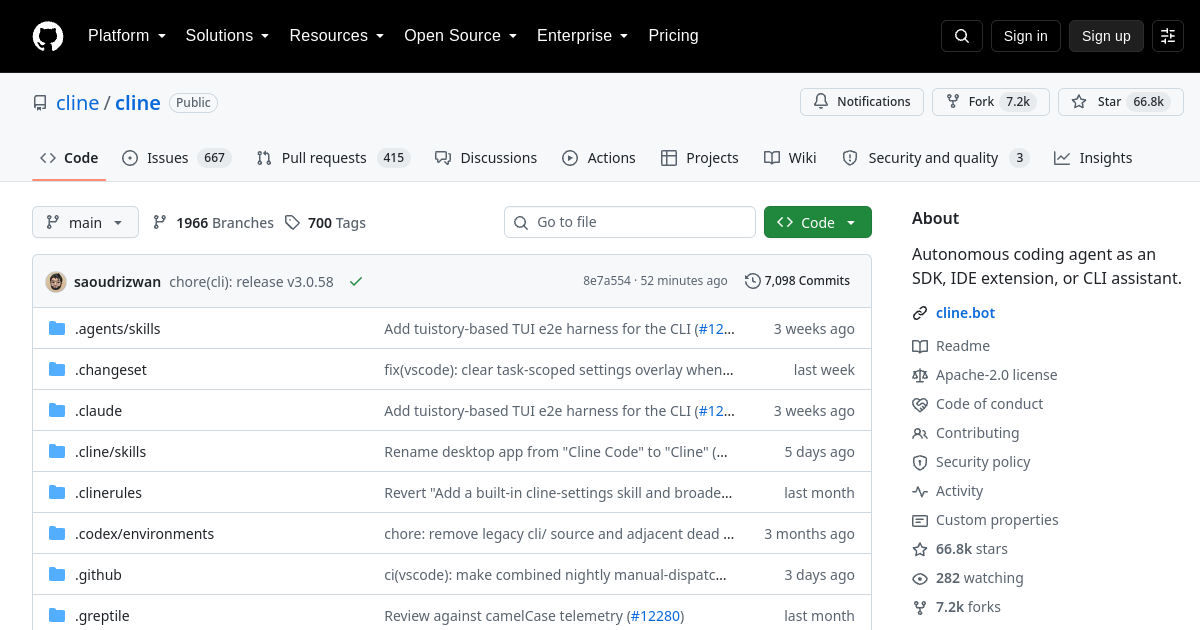Open the 1966 Branches link
The width and height of the screenshot is (1200, 630).
(213, 223)
